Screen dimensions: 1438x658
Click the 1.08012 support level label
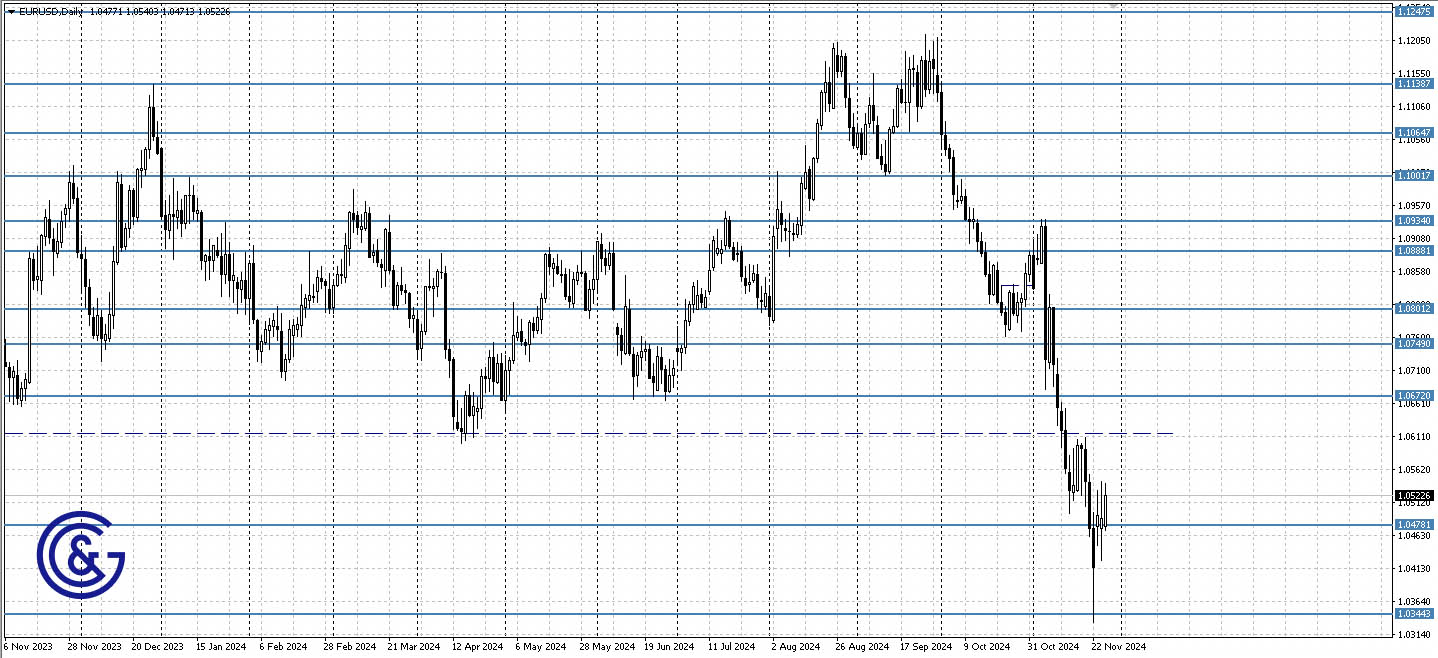click(x=1414, y=308)
